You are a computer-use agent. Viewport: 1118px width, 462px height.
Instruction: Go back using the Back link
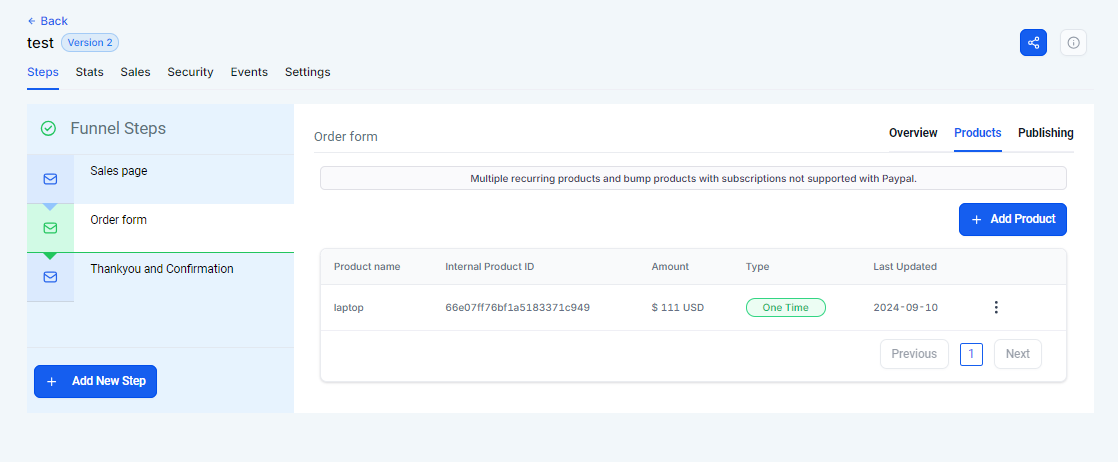click(47, 21)
